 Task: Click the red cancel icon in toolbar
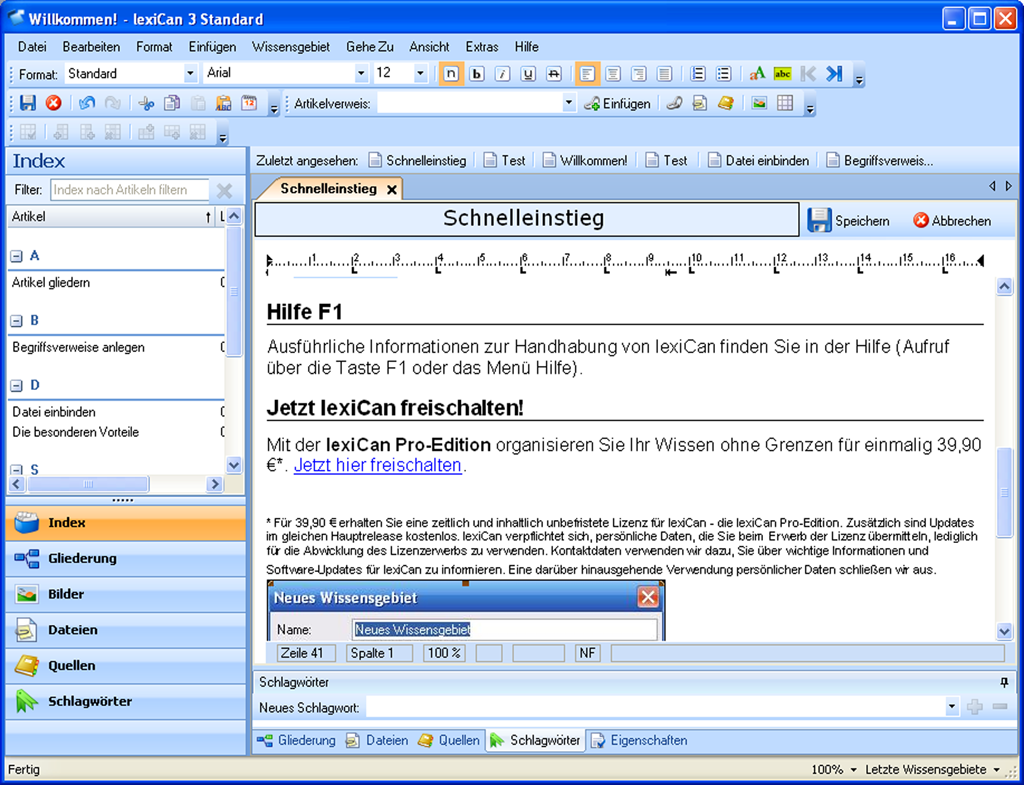click(54, 103)
